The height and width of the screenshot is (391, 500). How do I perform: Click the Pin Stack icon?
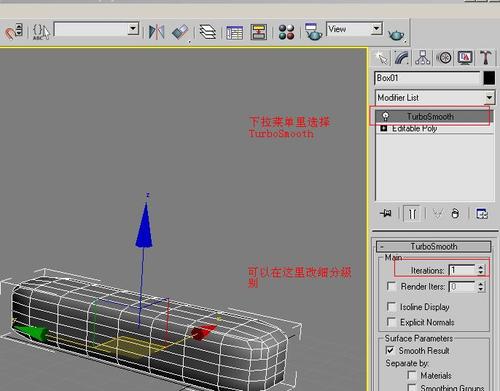386,213
